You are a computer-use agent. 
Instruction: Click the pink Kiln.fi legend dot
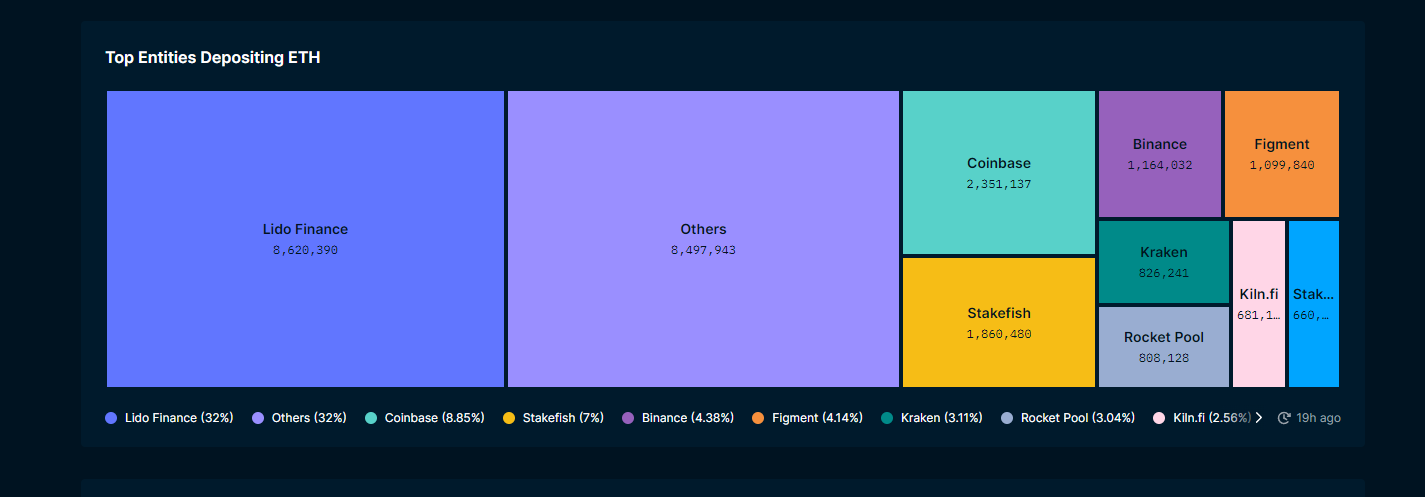[x=1159, y=418]
